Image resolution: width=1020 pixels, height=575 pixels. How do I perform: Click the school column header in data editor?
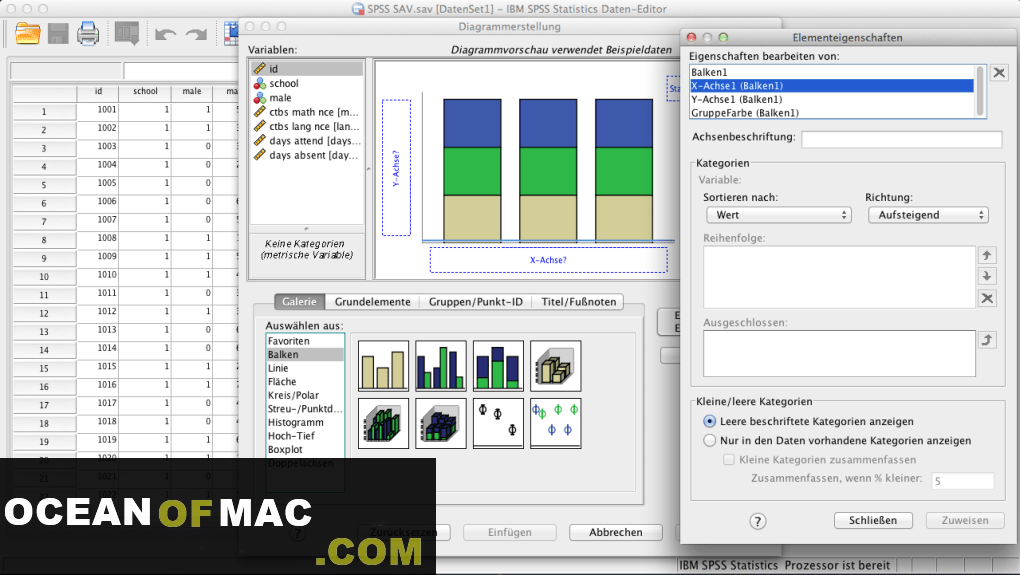[145, 92]
